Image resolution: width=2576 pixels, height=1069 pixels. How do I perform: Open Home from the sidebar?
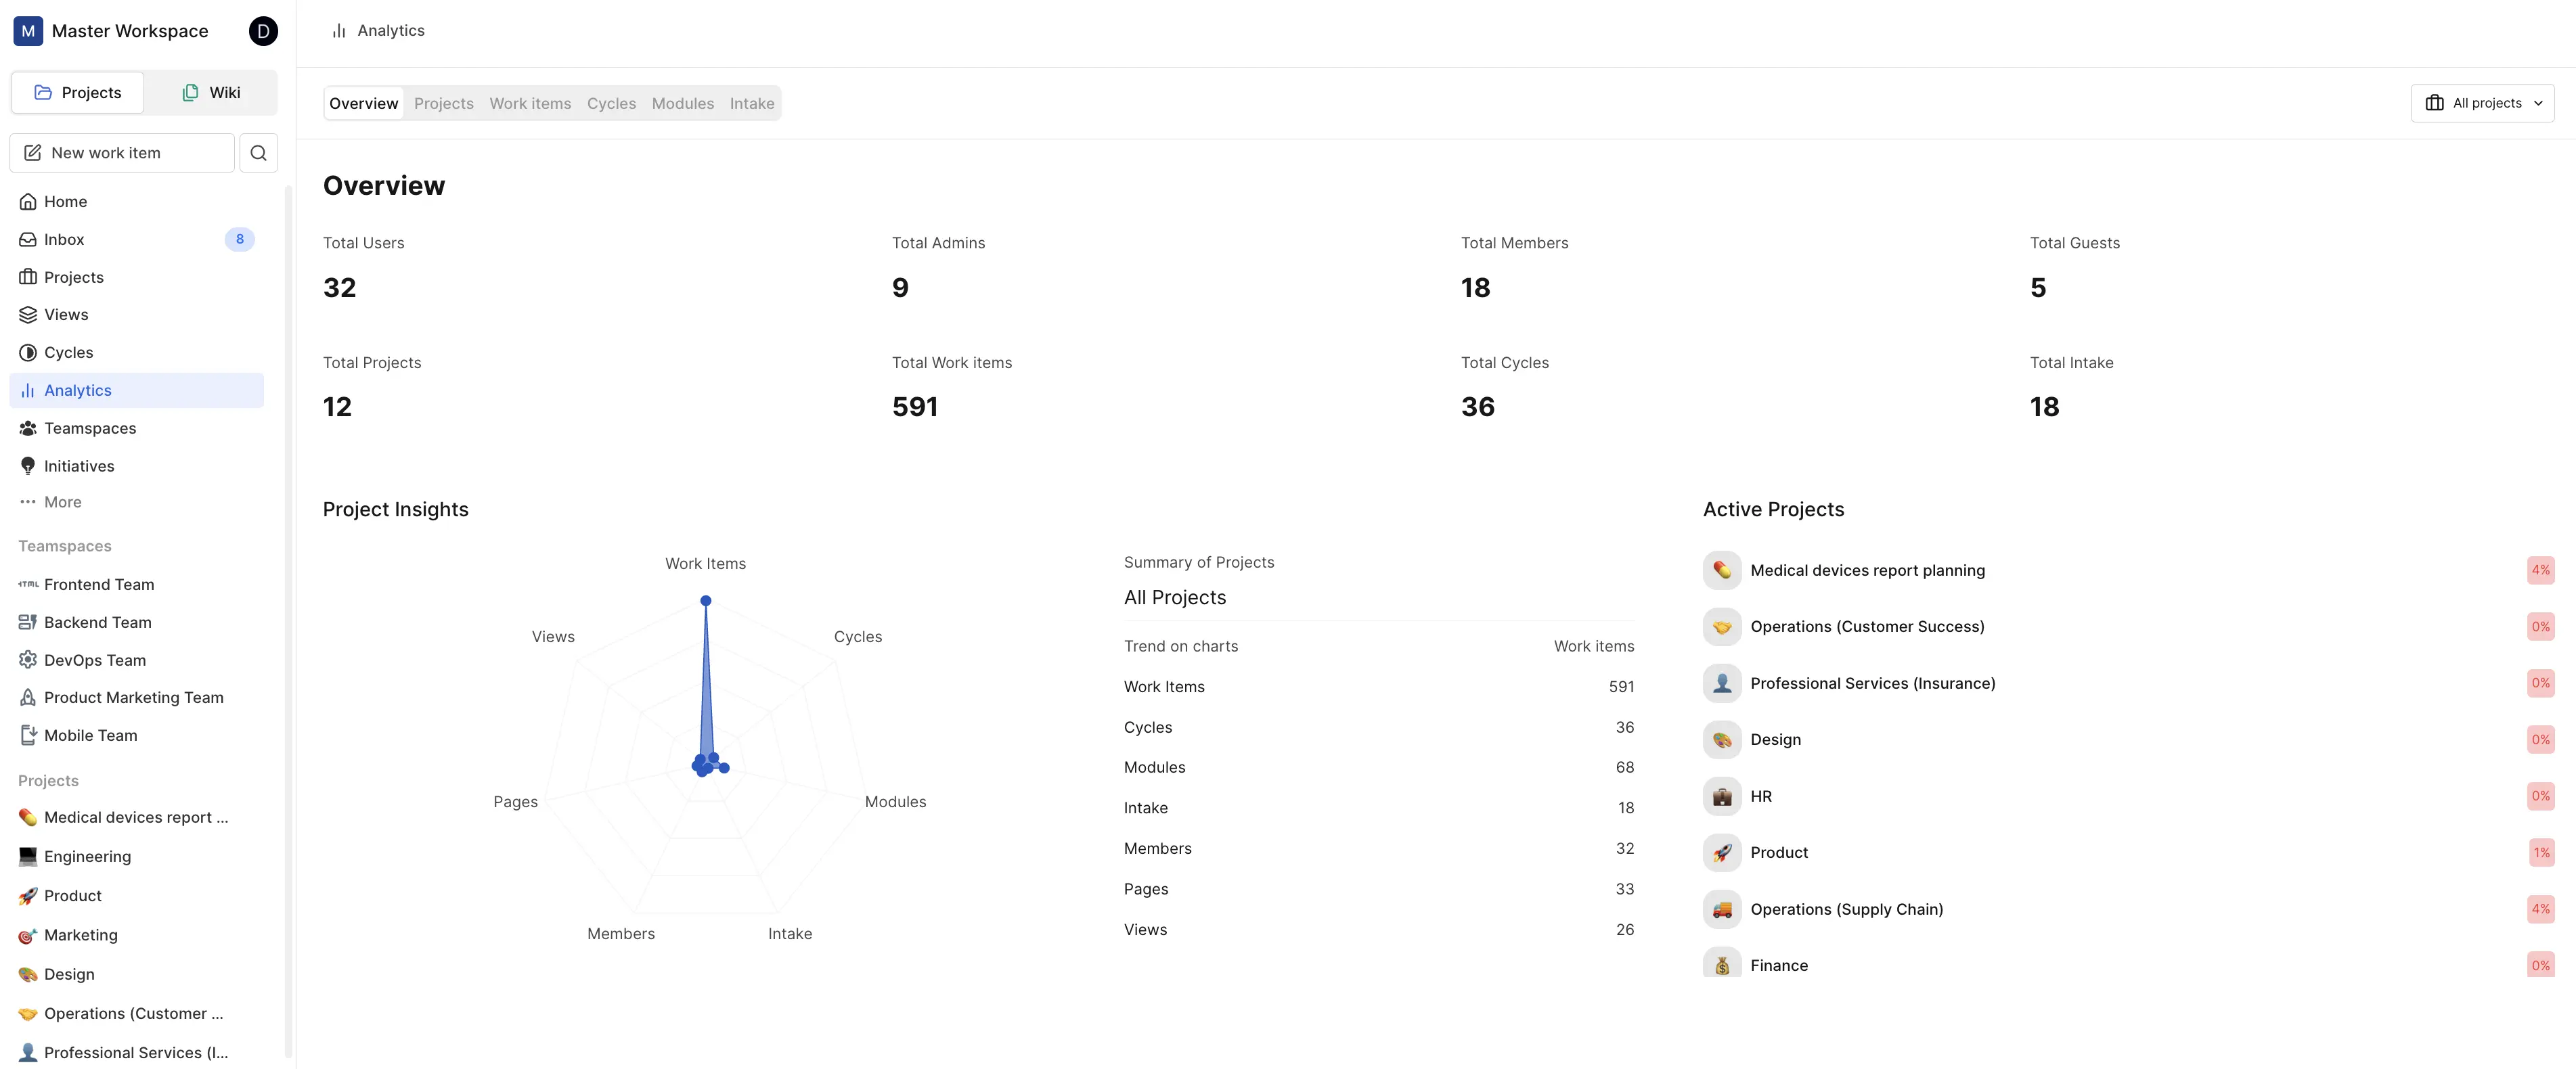pyautogui.click(x=136, y=201)
